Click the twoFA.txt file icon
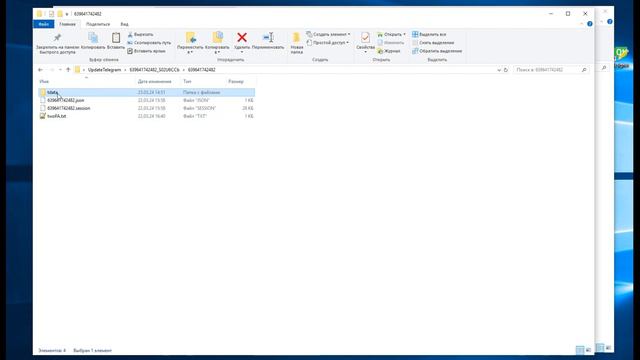Image resolution: width=640 pixels, height=360 pixels. (x=42, y=116)
